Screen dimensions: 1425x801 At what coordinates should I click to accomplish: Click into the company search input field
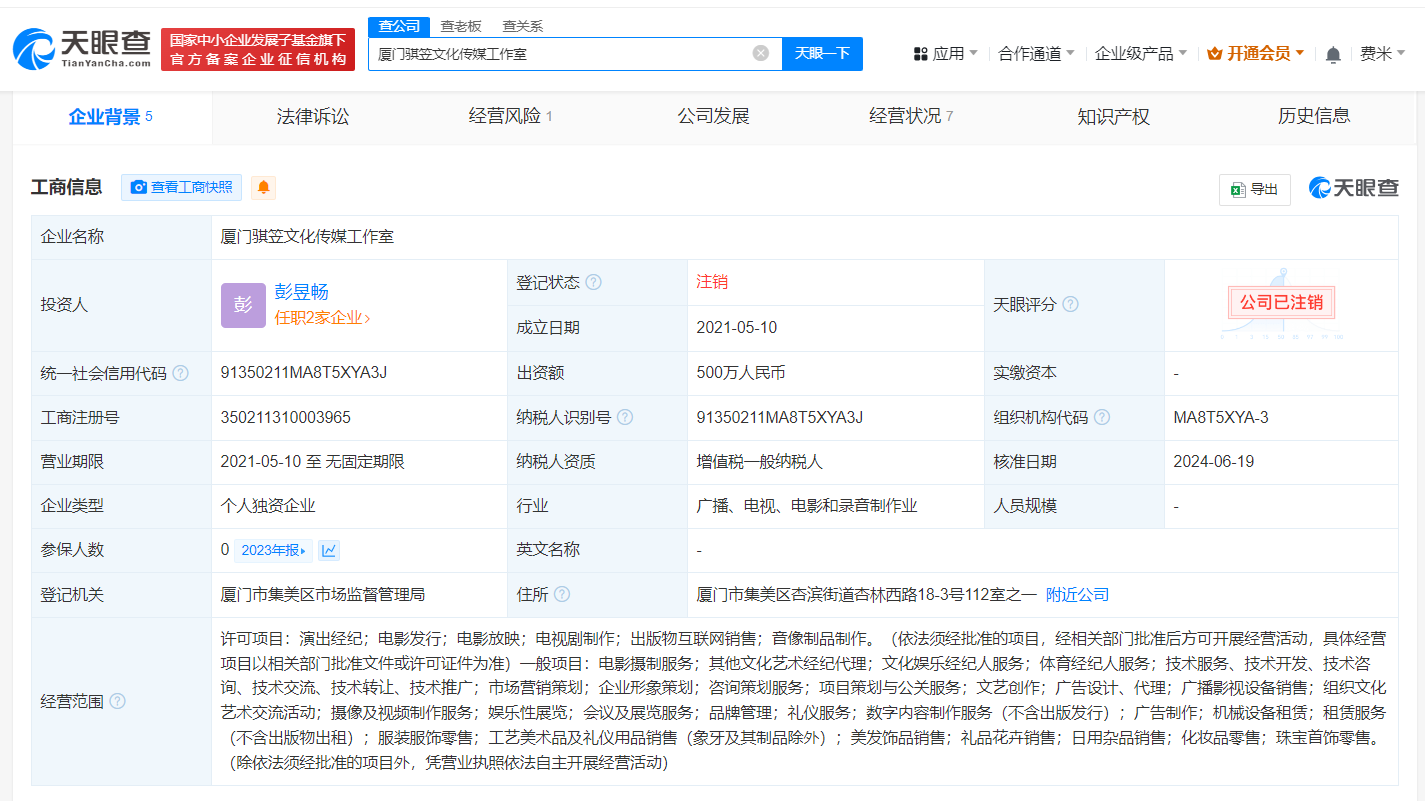tap(560, 54)
